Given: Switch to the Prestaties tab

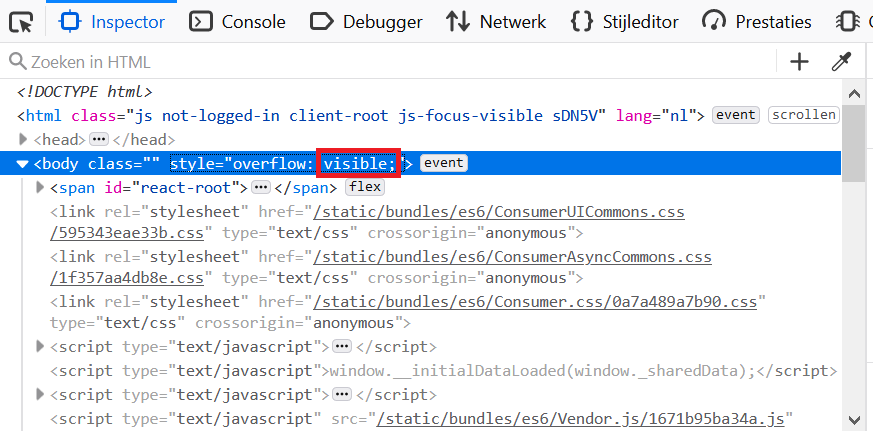Looking at the screenshot, I should [x=757, y=21].
